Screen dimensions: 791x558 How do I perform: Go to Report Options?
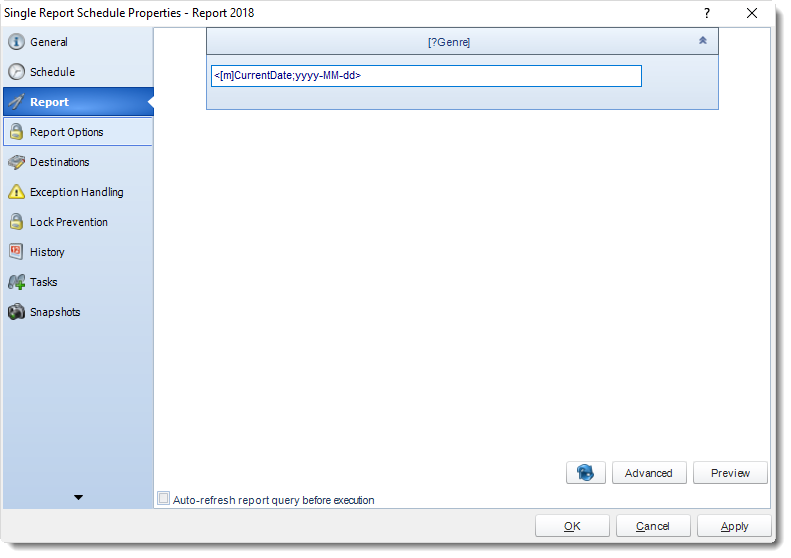tap(78, 132)
